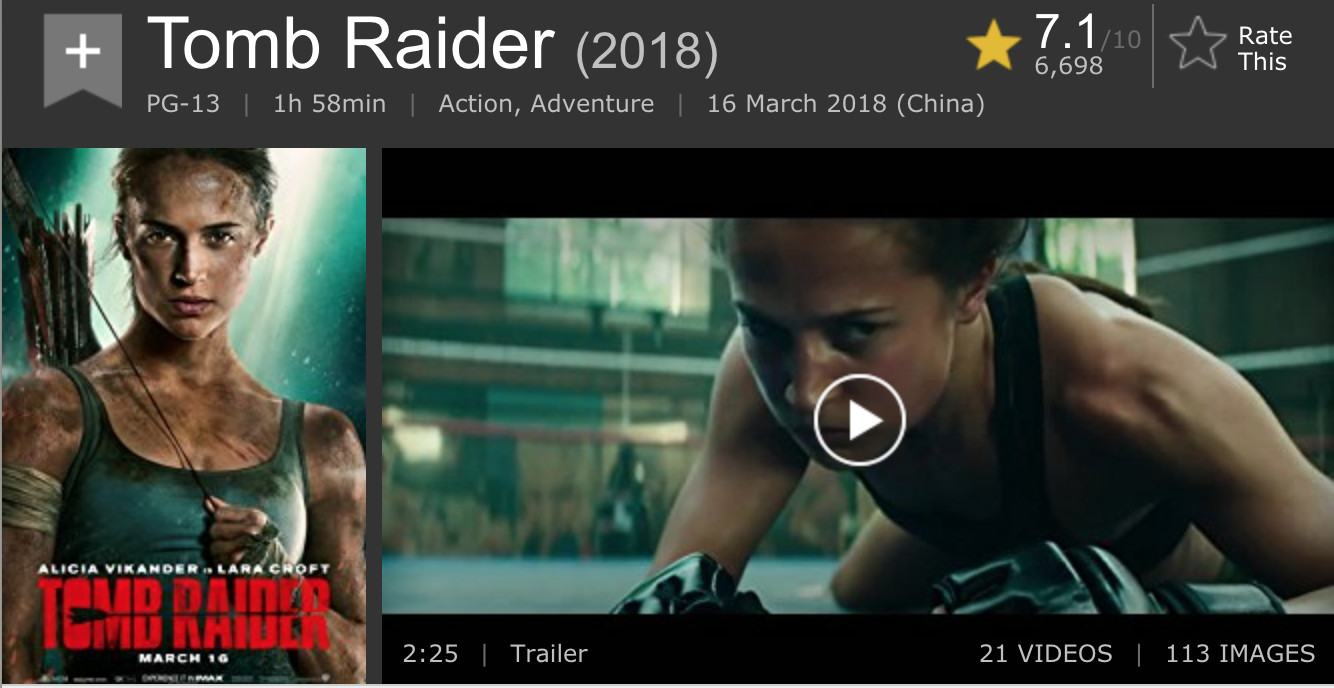The image size is (1334, 688).
Task: Click the Tomb Raider title heading
Action: click(350, 45)
